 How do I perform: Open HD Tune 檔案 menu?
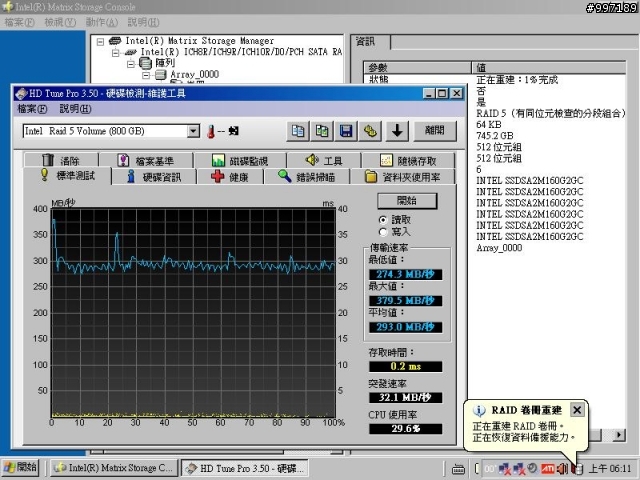pyautogui.click(x=32, y=109)
